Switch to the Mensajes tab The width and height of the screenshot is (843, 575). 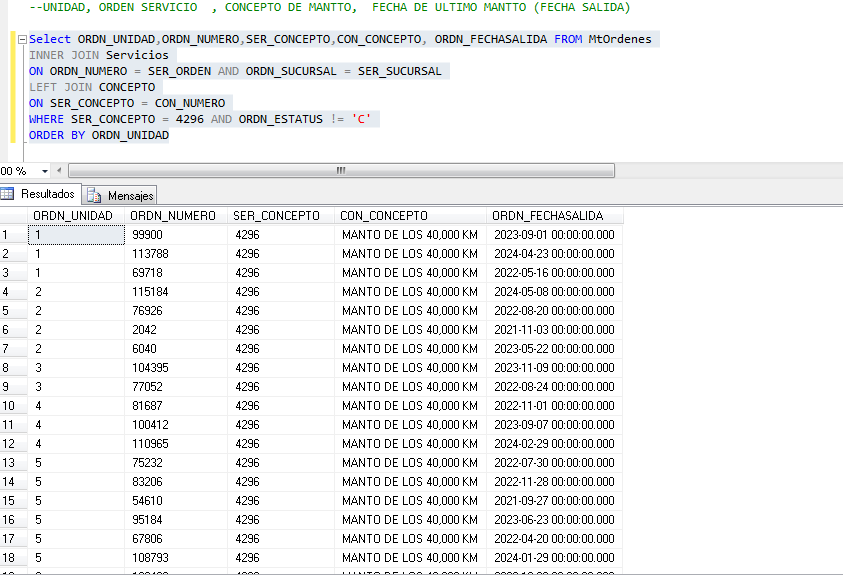[x=120, y=196]
